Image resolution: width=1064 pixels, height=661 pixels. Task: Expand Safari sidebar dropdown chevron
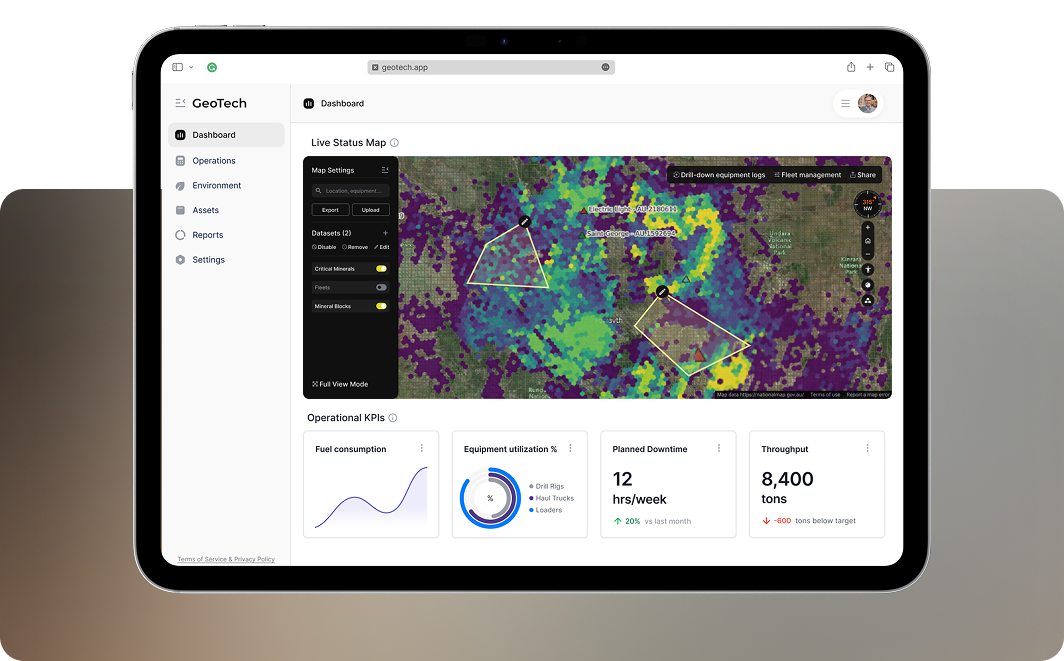coord(191,67)
